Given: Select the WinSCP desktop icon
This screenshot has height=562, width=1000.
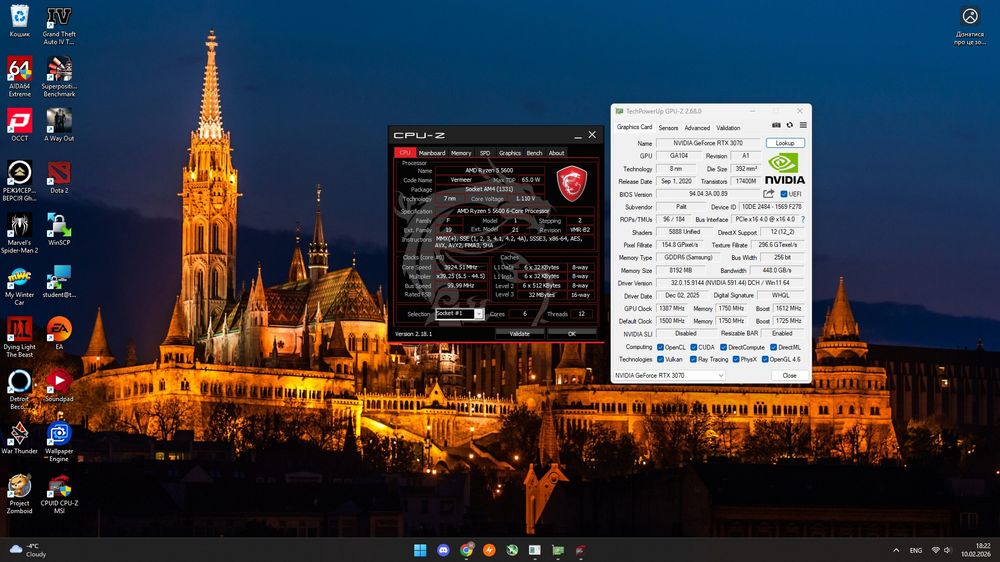Looking at the screenshot, I should [x=59, y=230].
